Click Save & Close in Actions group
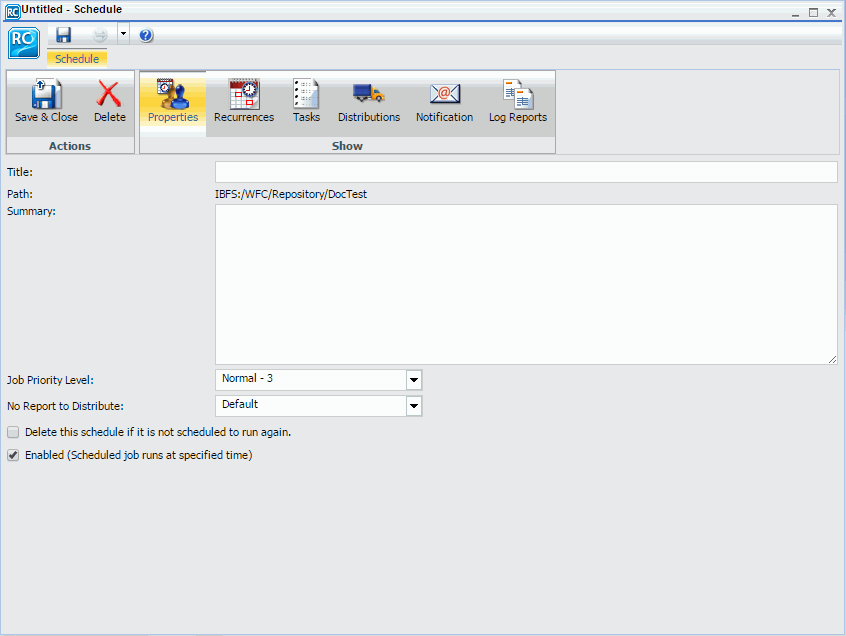The width and height of the screenshot is (846, 636). pos(46,101)
